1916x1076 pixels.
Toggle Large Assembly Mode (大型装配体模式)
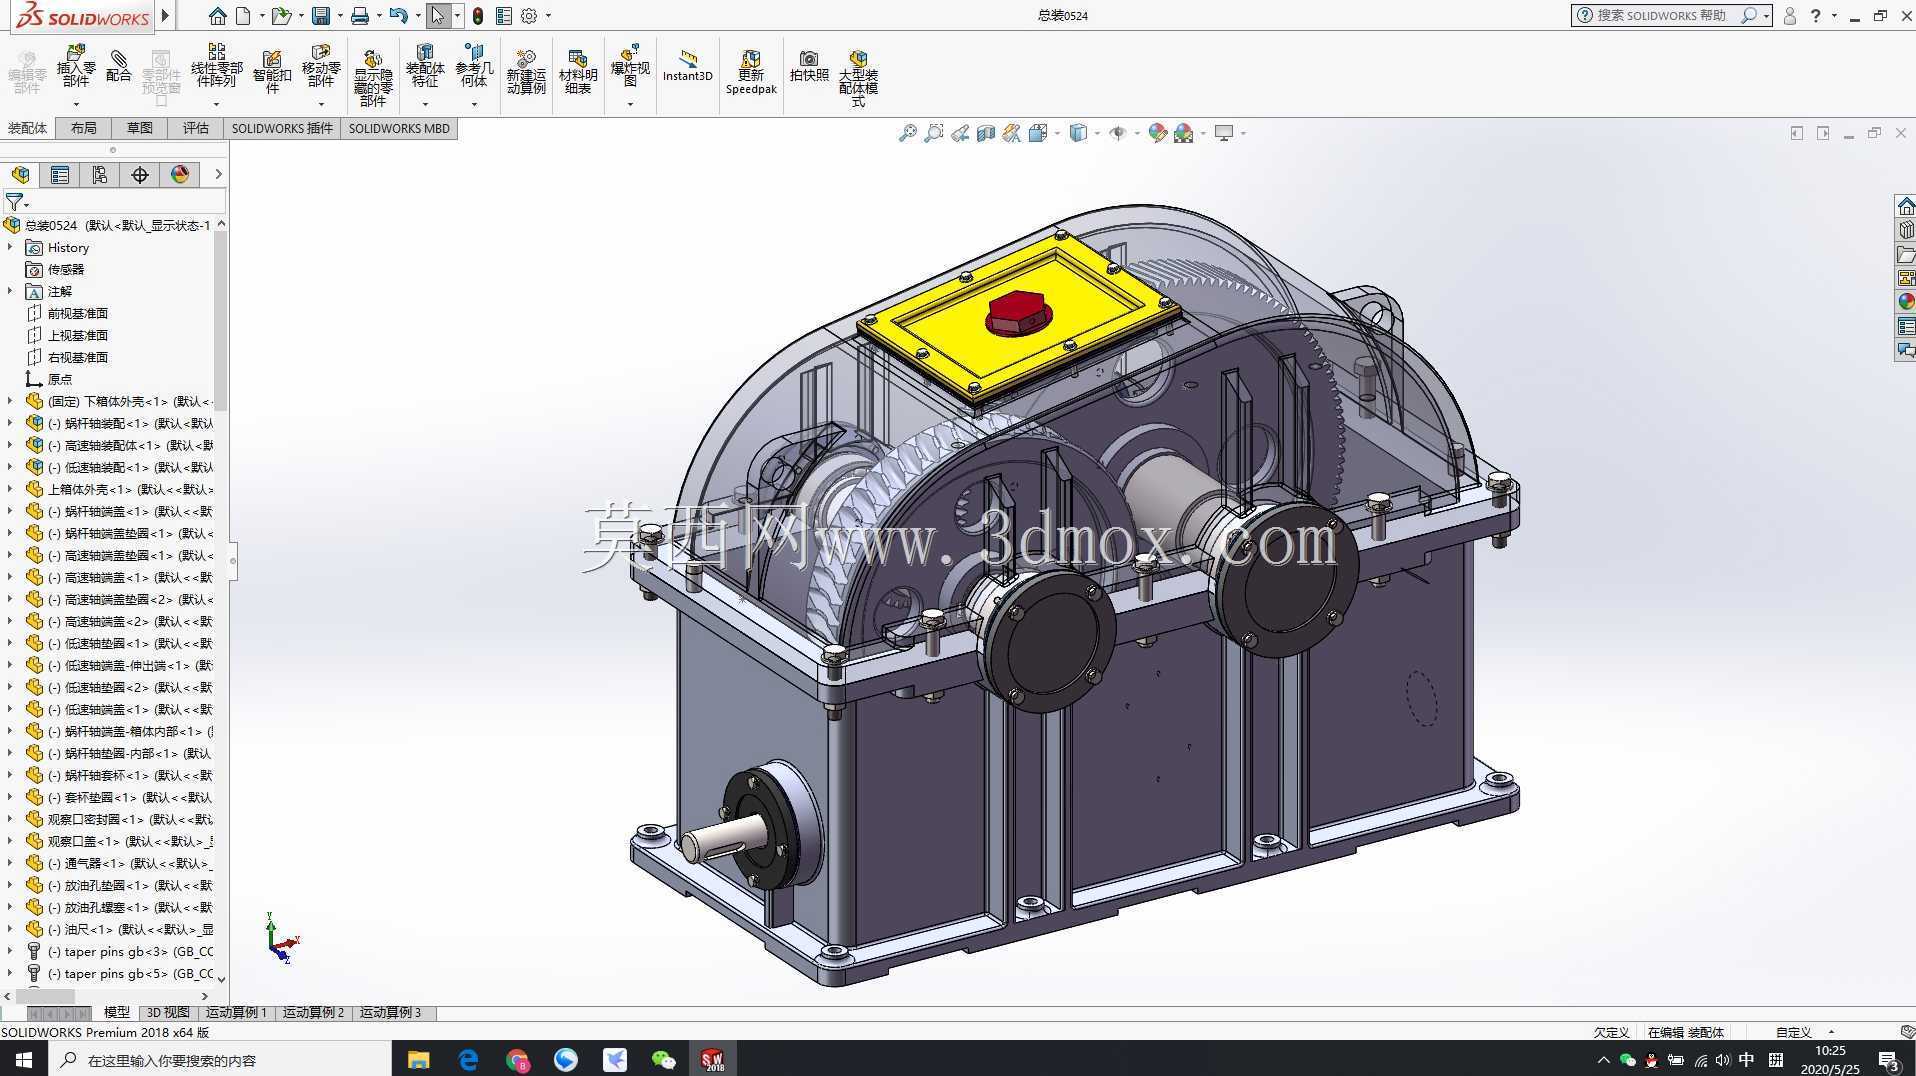click(858, 78)
